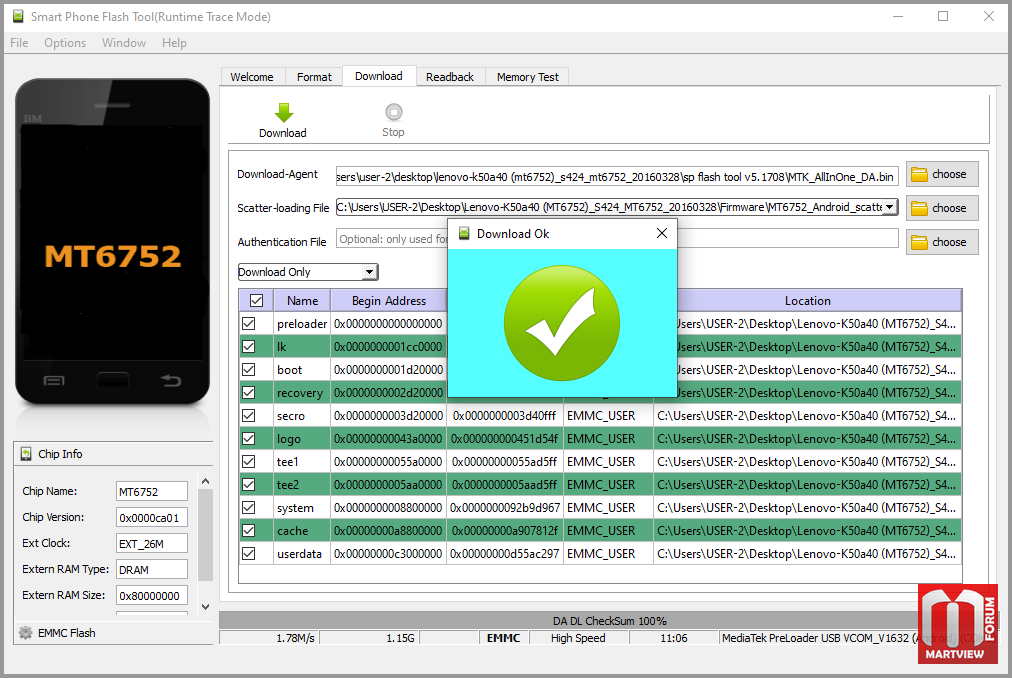The height and width of the screenshot is (678, 1012).
Task: Click the Download-Agent path field
Action: click(617, 177)
